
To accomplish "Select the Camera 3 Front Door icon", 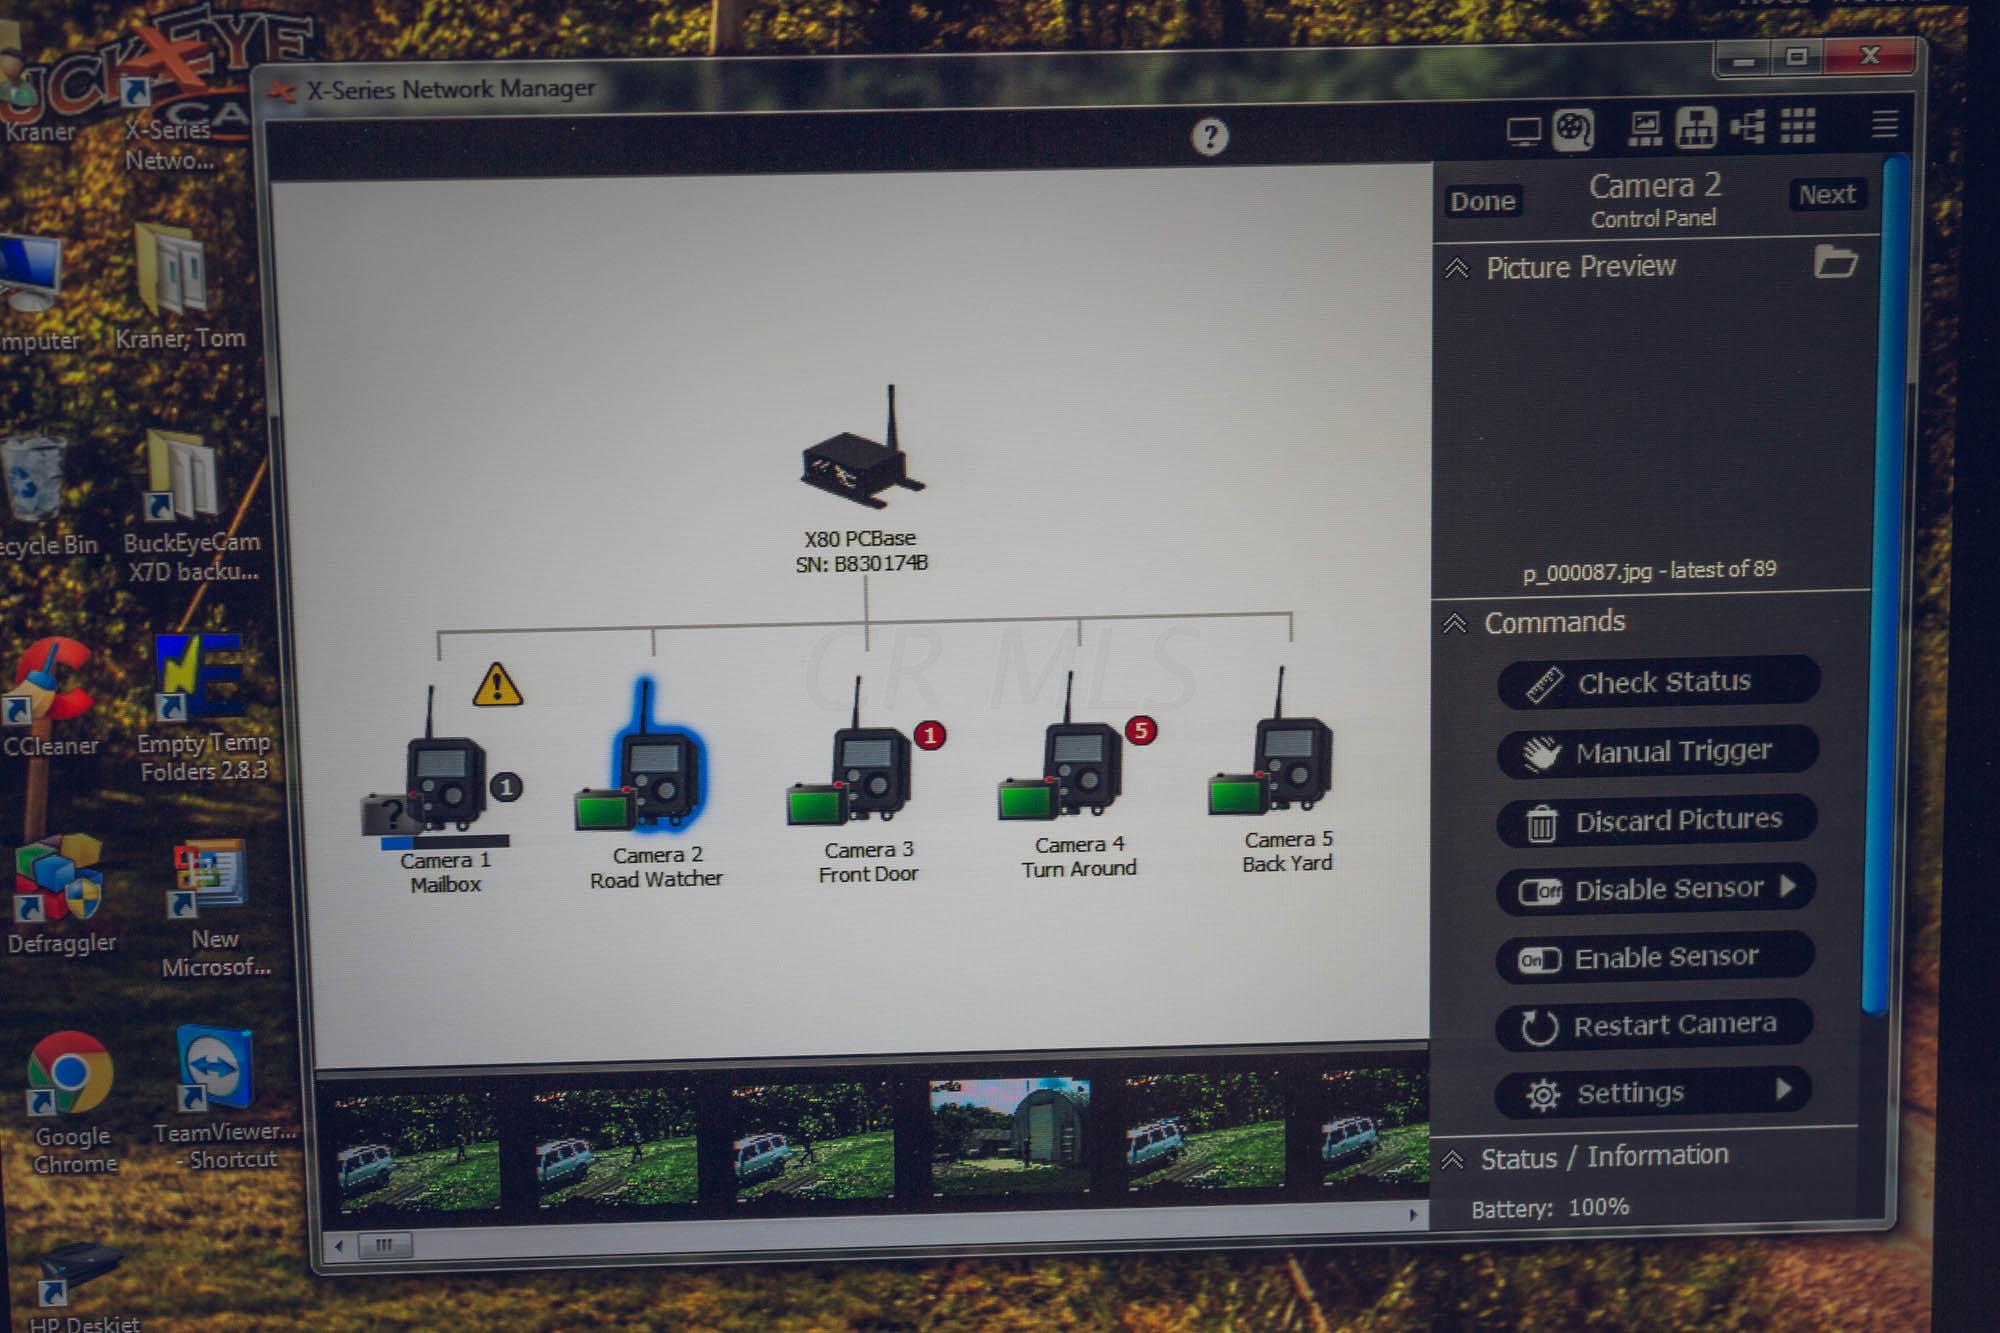I will (868, 772).
